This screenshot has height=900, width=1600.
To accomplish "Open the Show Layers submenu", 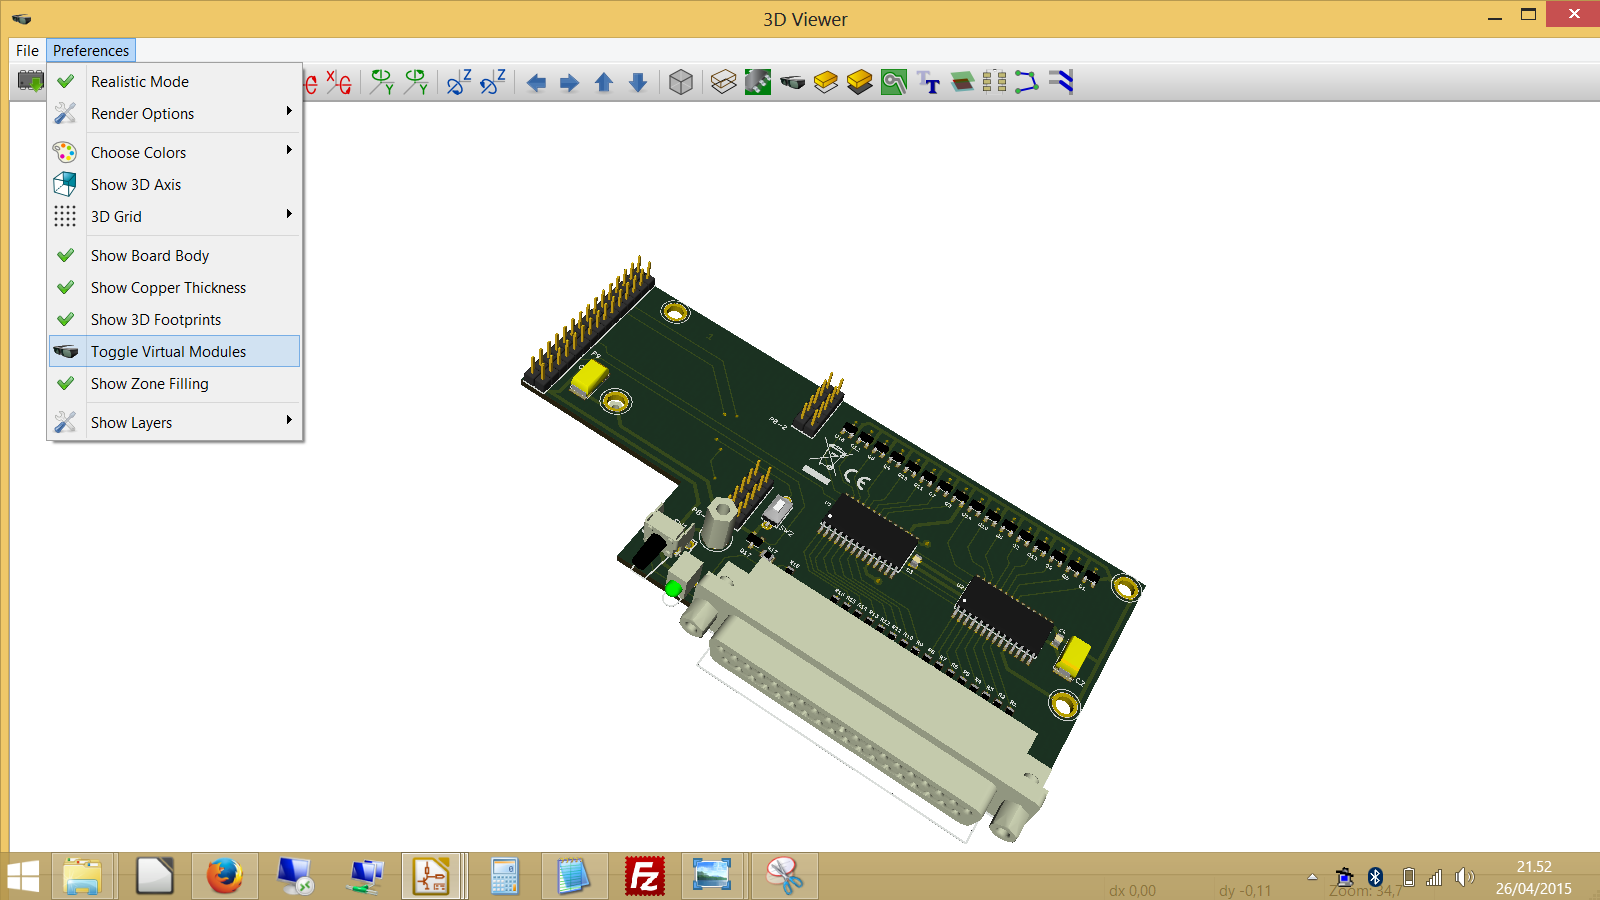I will pyautogui.click(x=132, y=423).
